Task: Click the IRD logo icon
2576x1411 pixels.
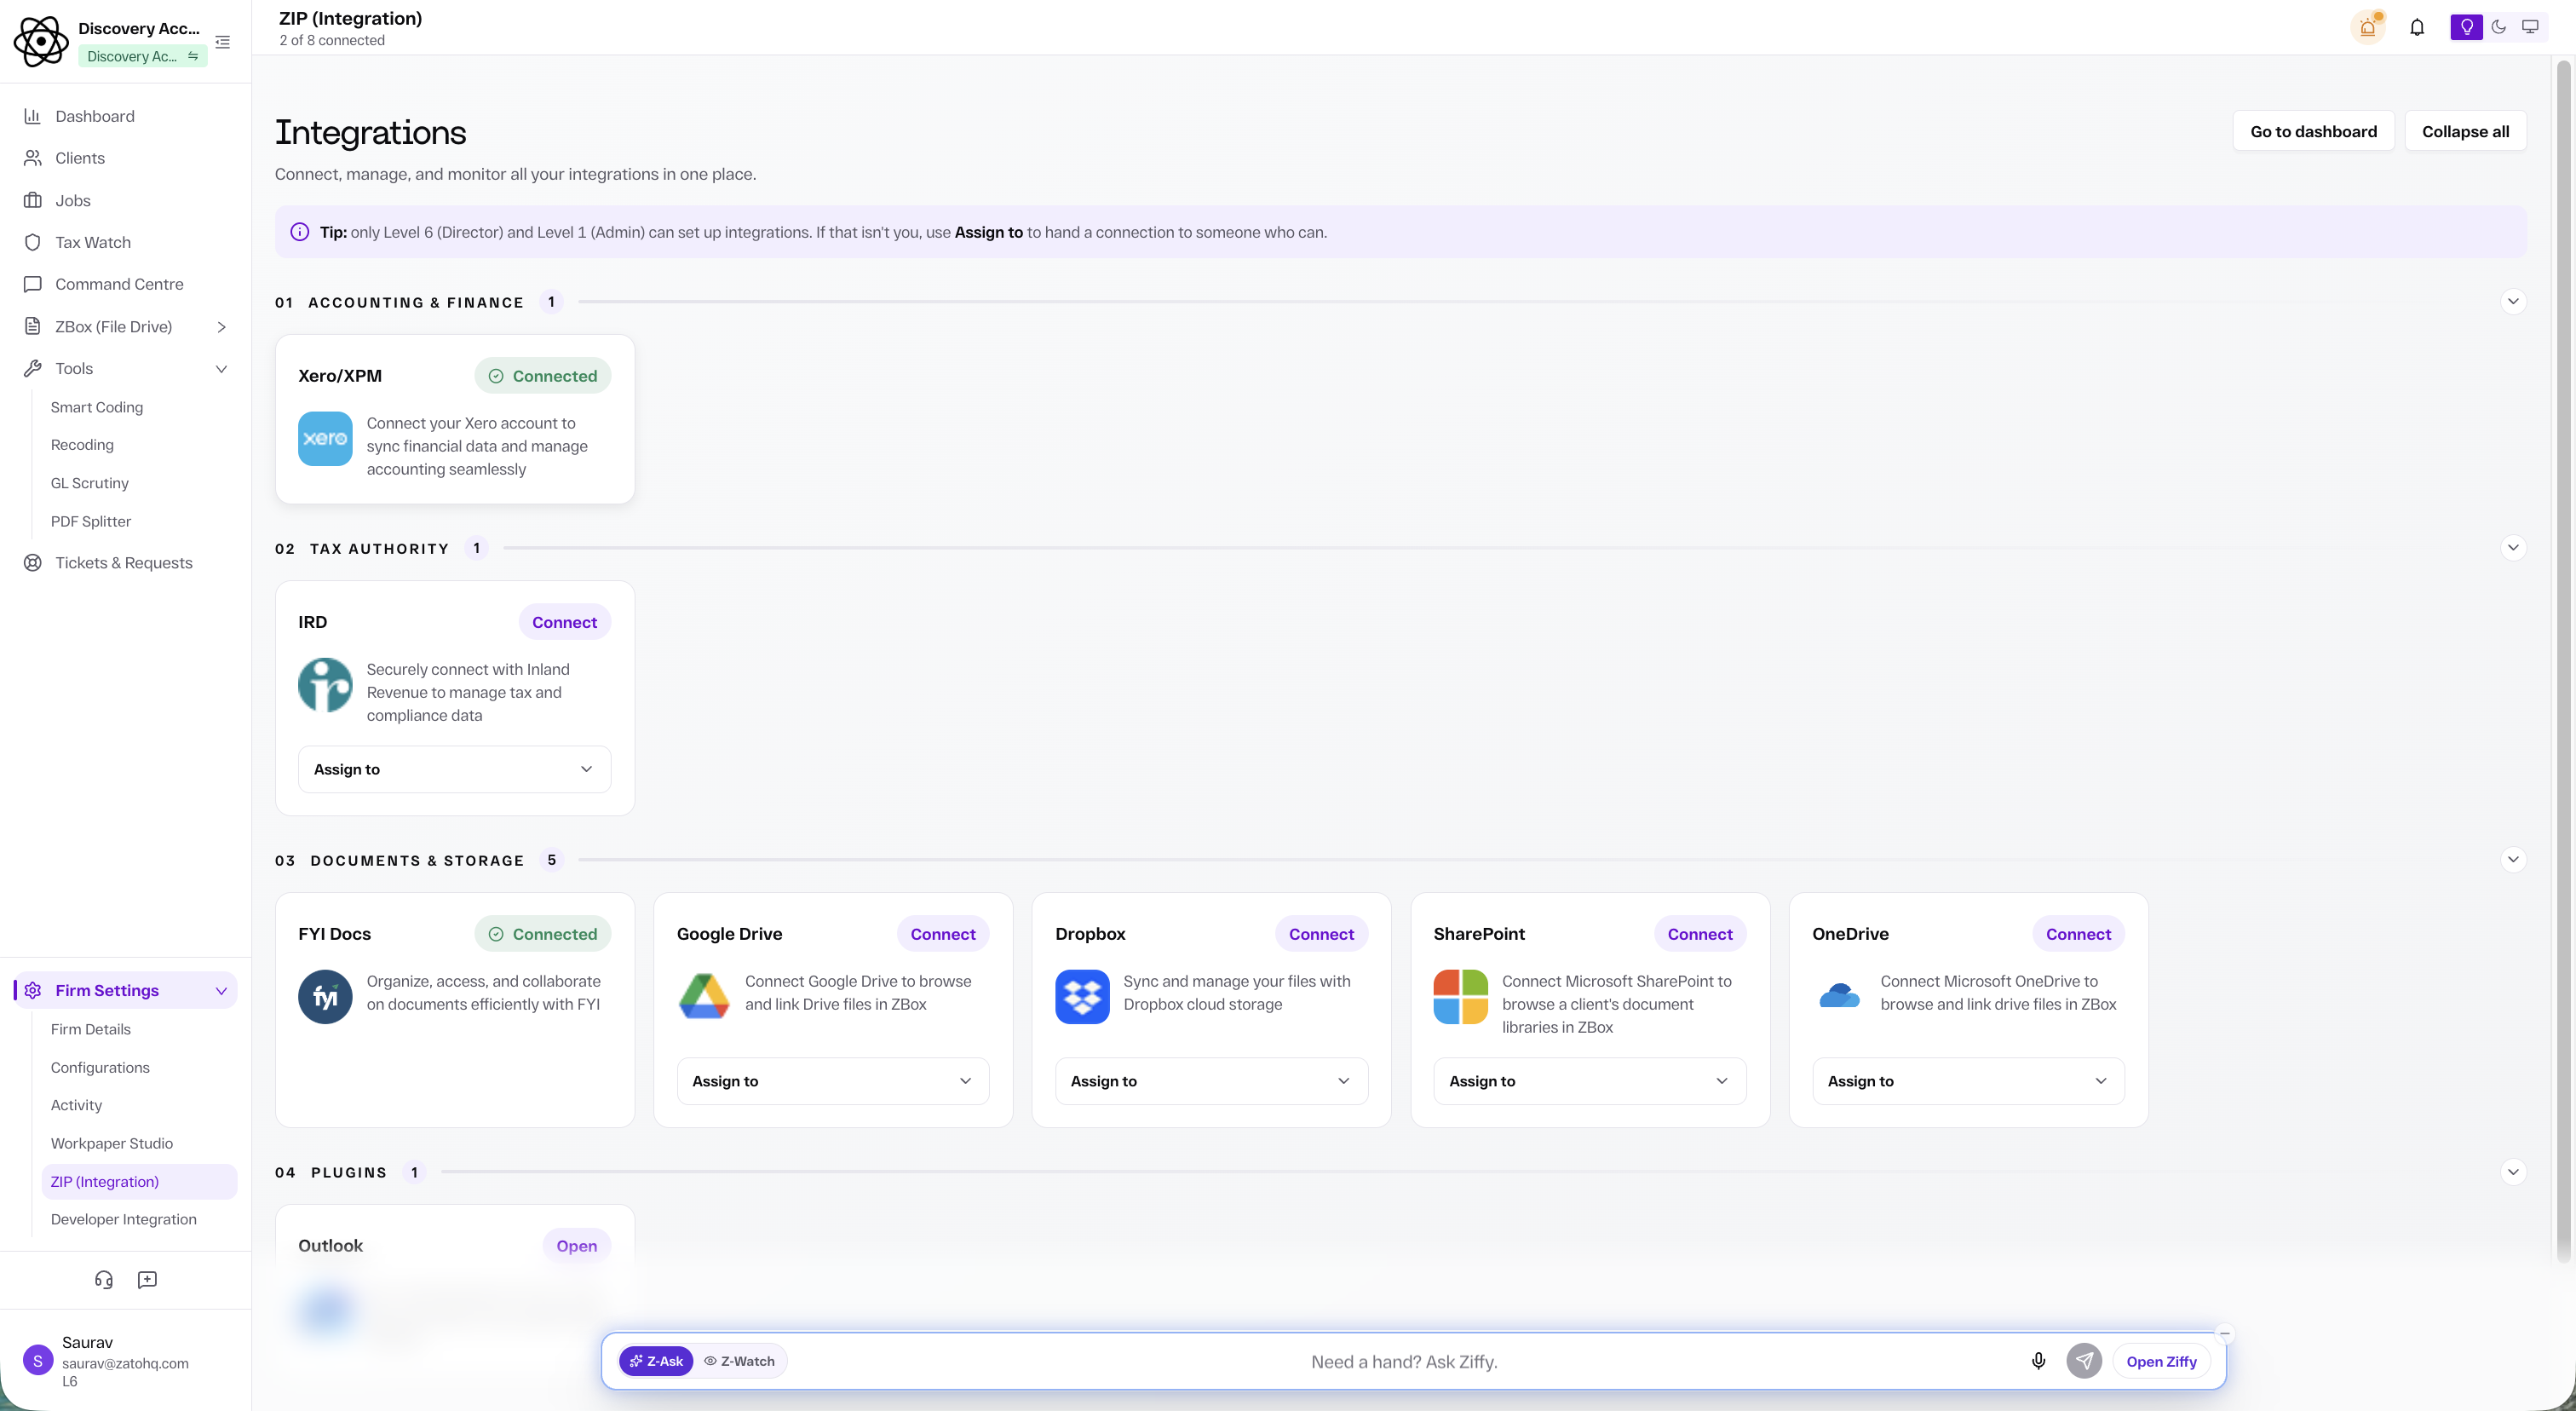Action: tap(325, 685)
